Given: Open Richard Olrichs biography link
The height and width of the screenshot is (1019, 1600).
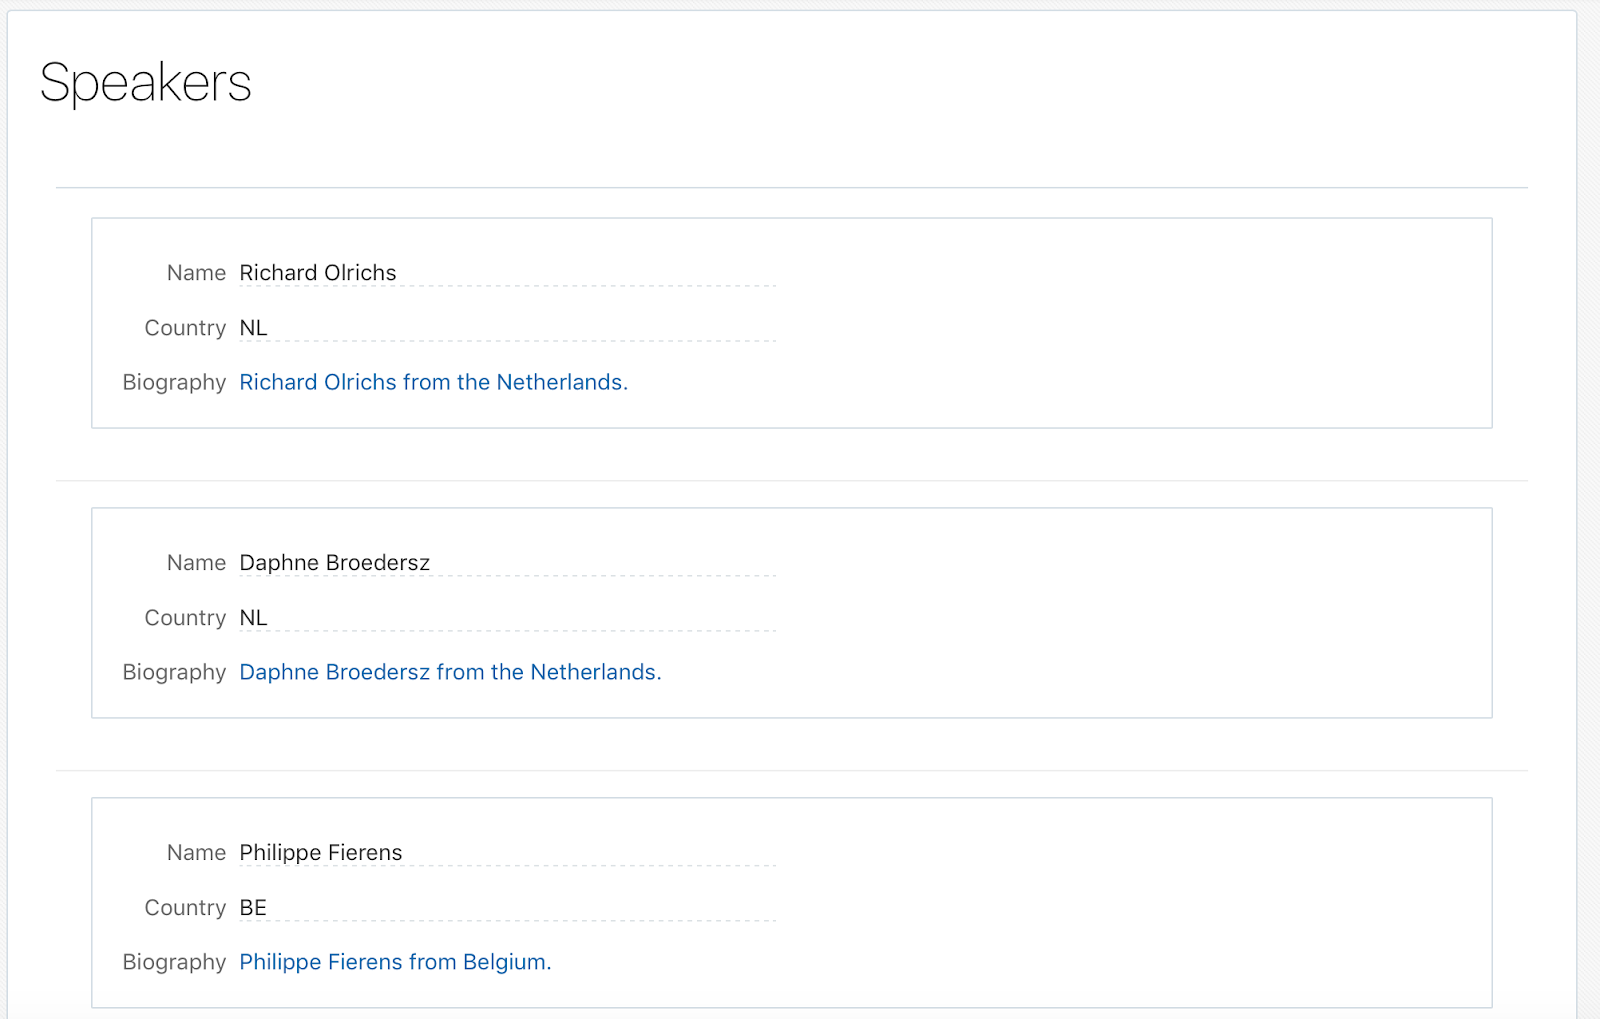Looking at the screenshot, I should [x=433, y=382].
